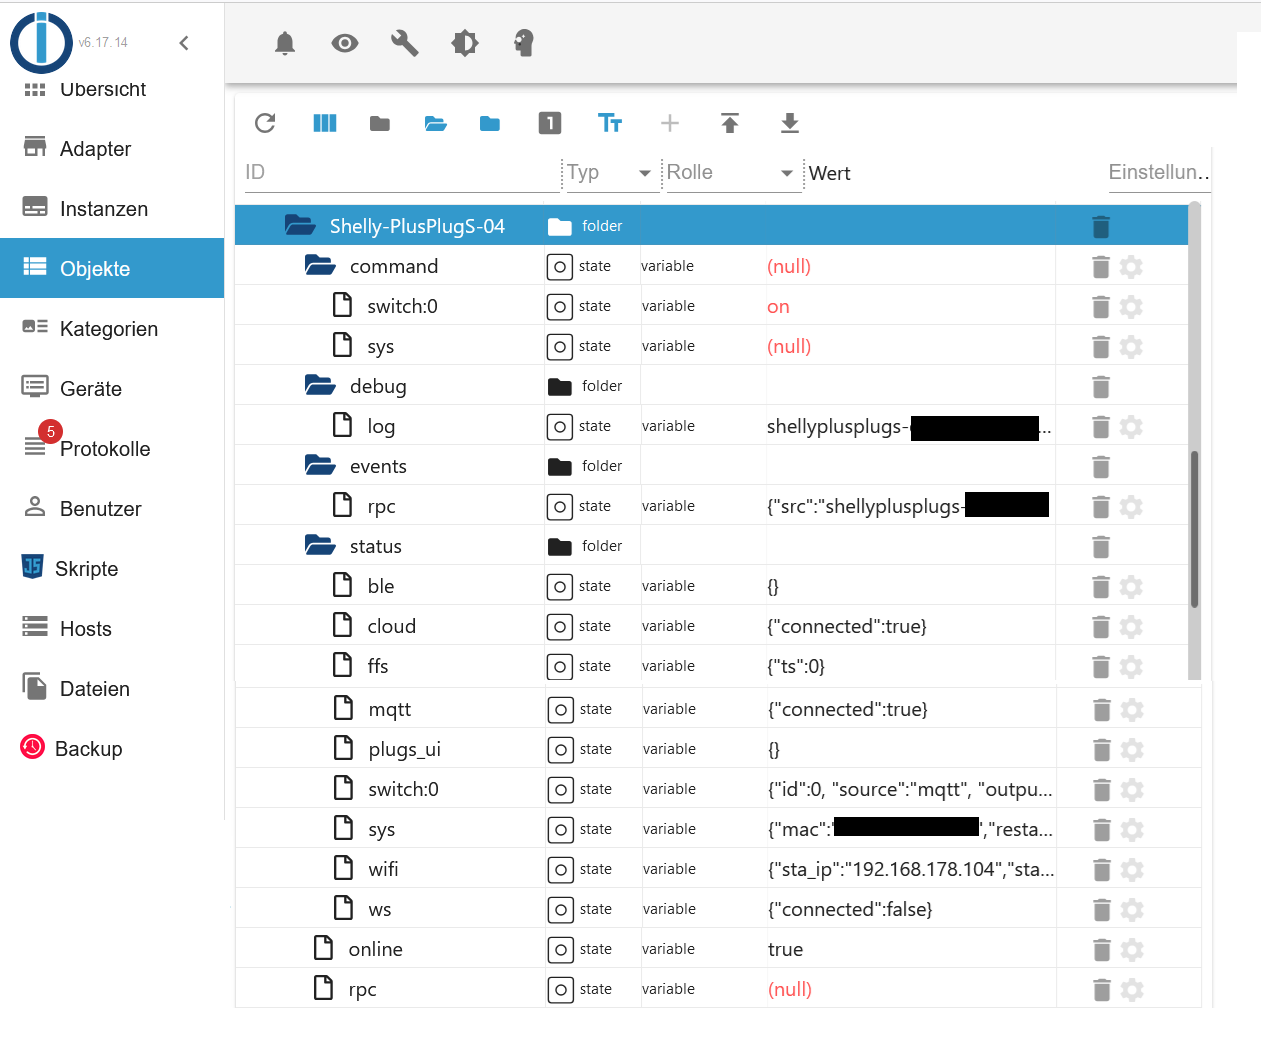Open Adapter in the sidebar
Viewport: 1261px width, 1039px height.
tap(95, 149)
